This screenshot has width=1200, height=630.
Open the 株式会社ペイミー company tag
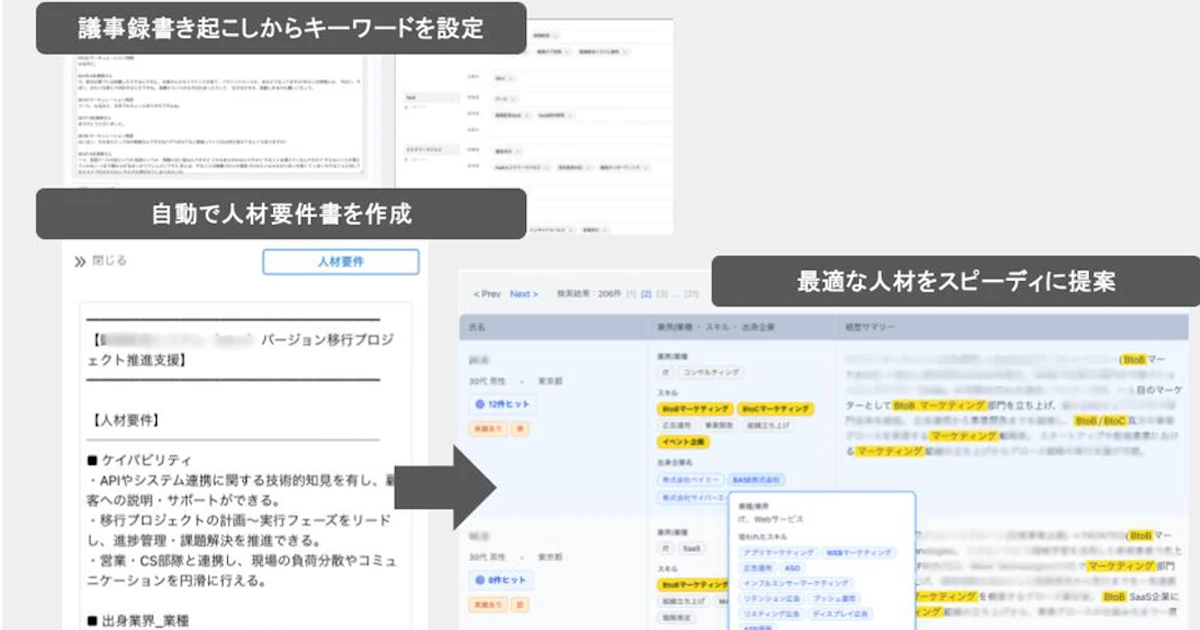(x=689, y=480)
